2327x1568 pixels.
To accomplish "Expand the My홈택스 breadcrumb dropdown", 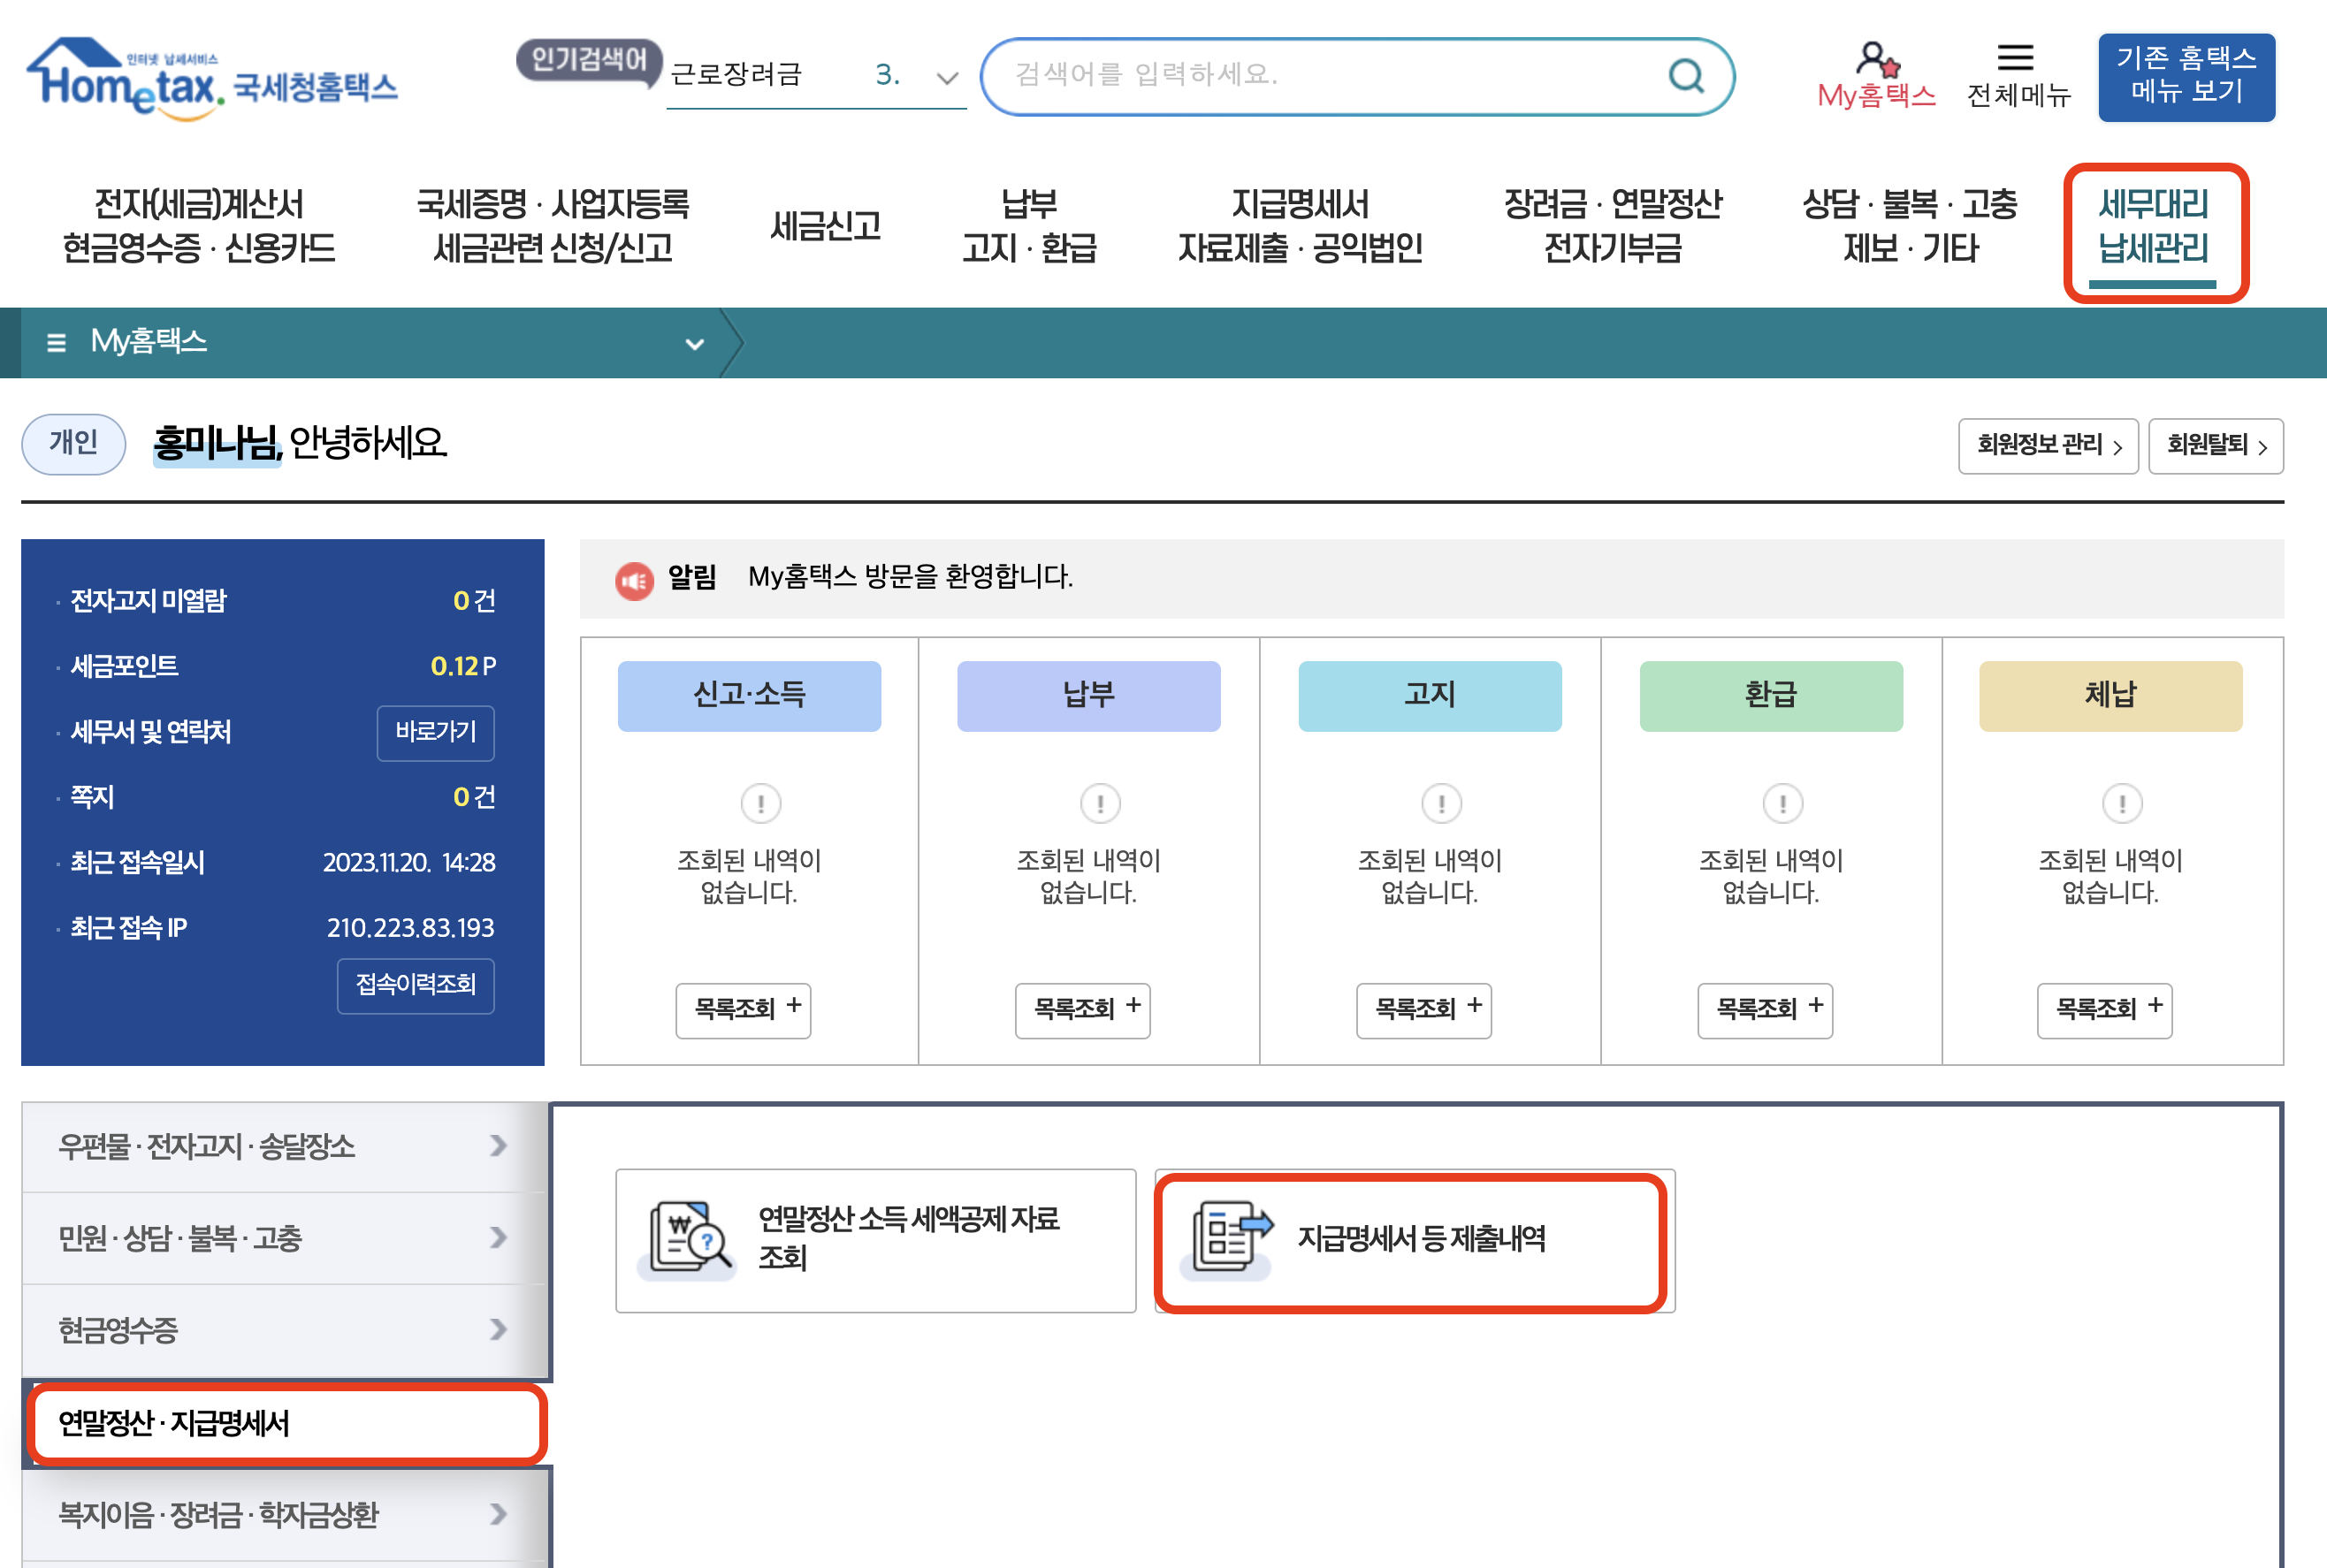I will [694, 344].
